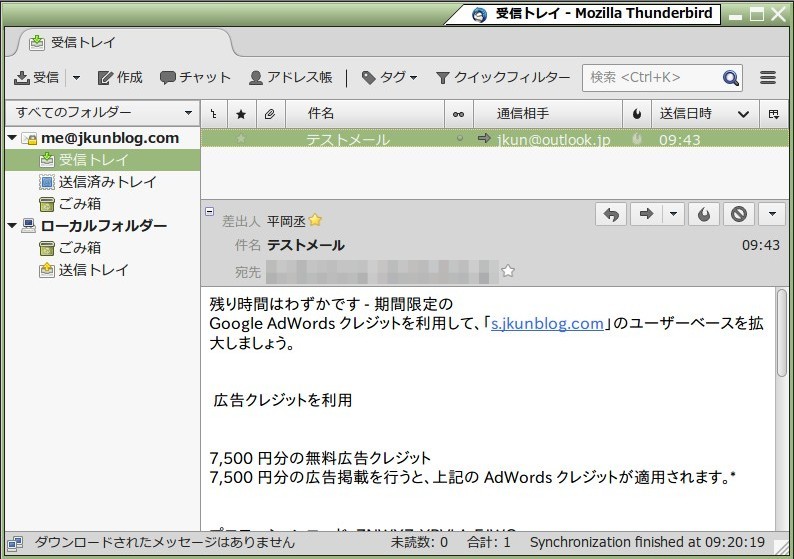Toggle the yellow star beside 平岡丞
The image size is (794, 559).
click(x=315, y=220)
